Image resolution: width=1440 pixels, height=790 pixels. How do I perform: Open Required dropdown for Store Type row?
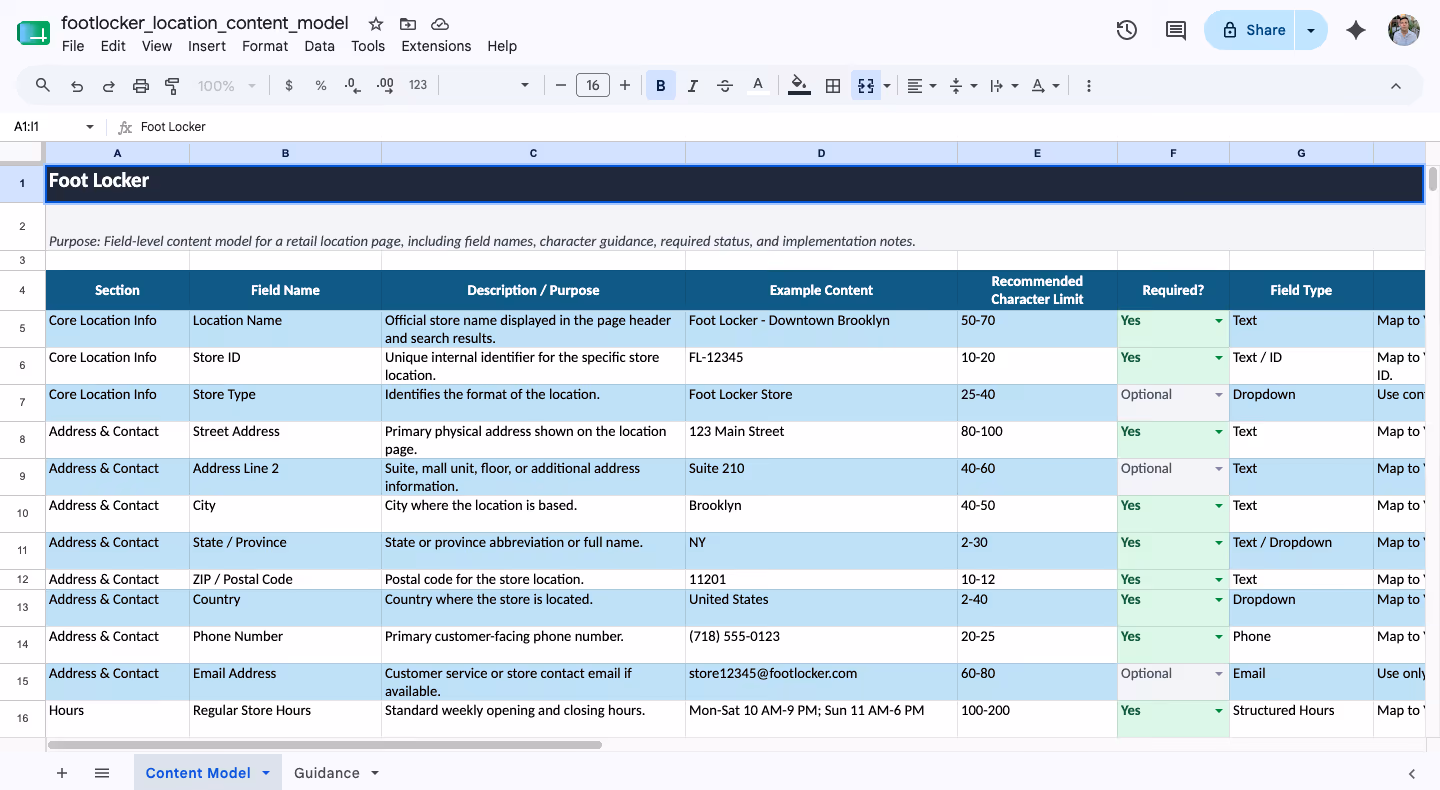tap(1219, 395)
